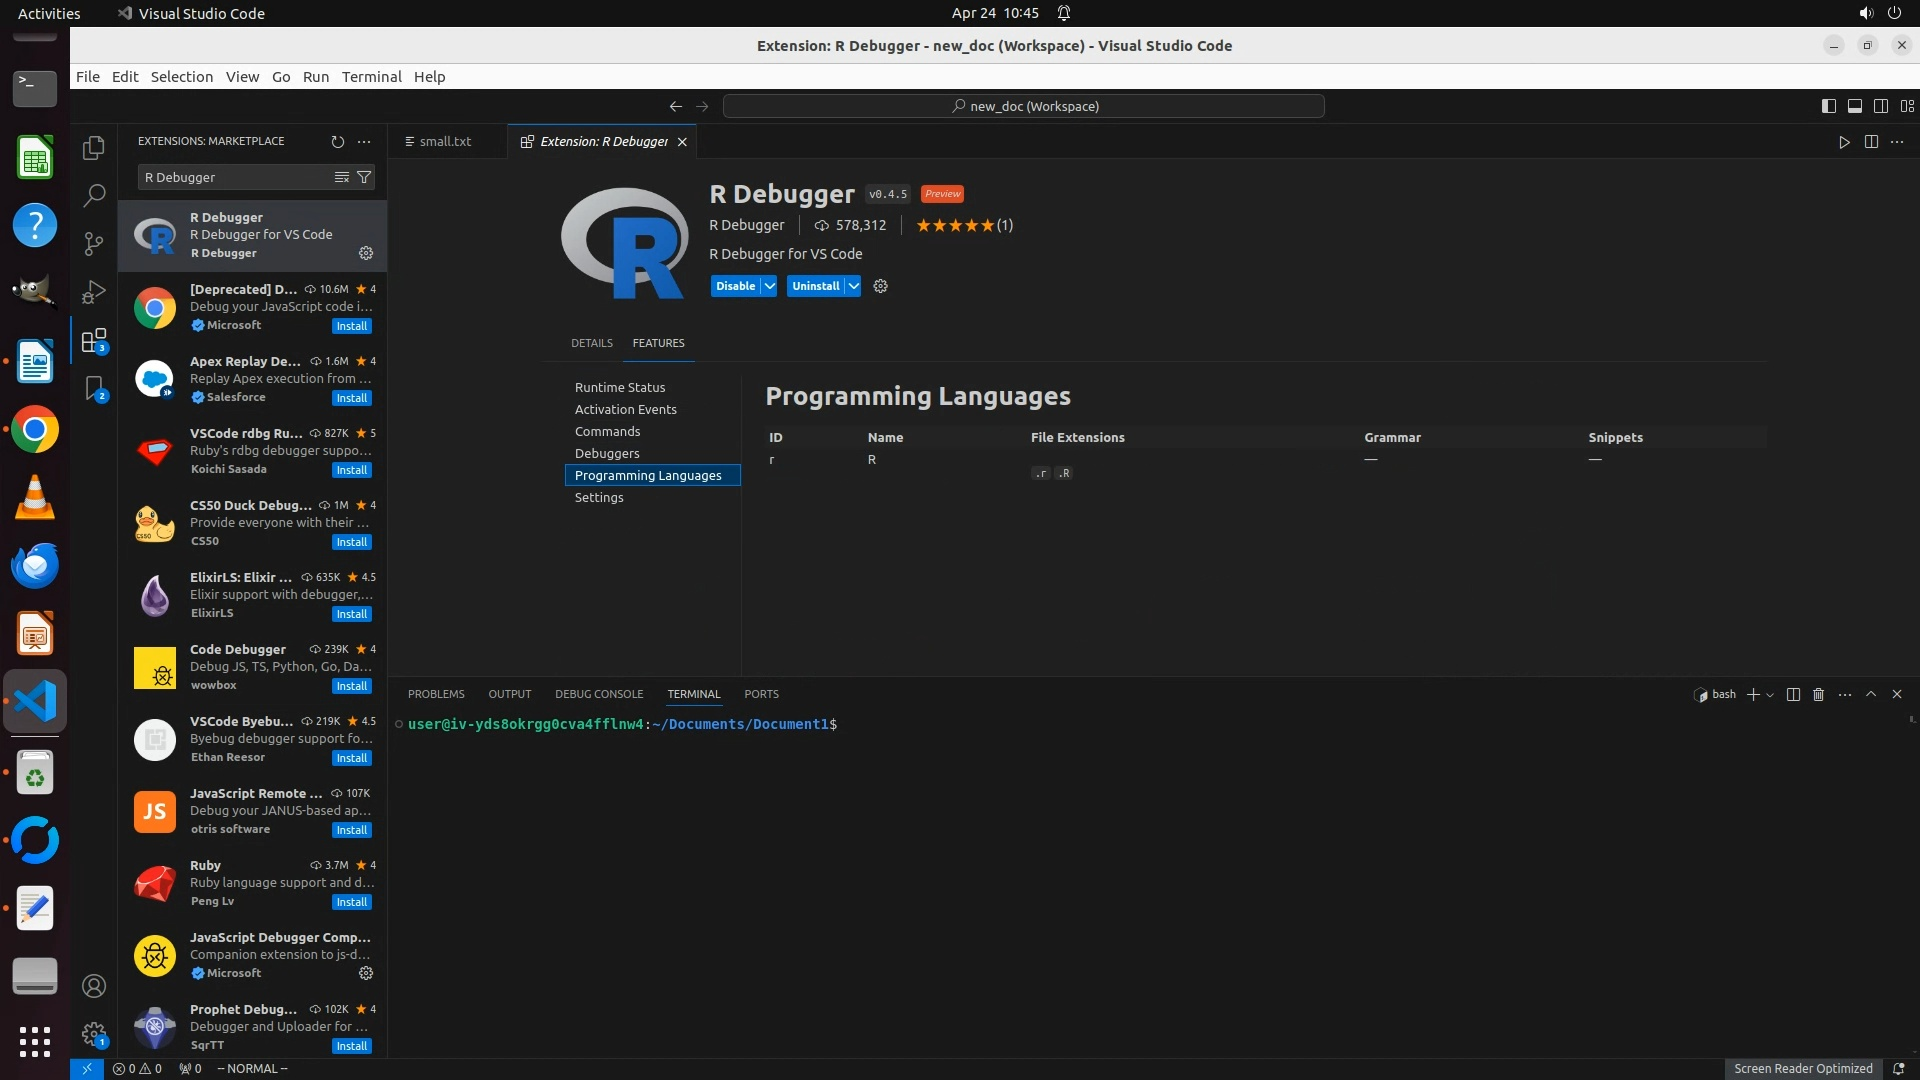This screenshot has width=1920, height=1080.
Task: Click the R Debugger extension search field
Action: coord(236,177)
